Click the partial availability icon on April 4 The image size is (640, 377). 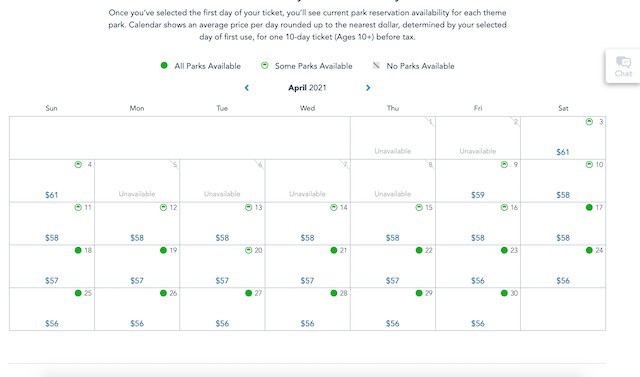[x=78, y=164]
